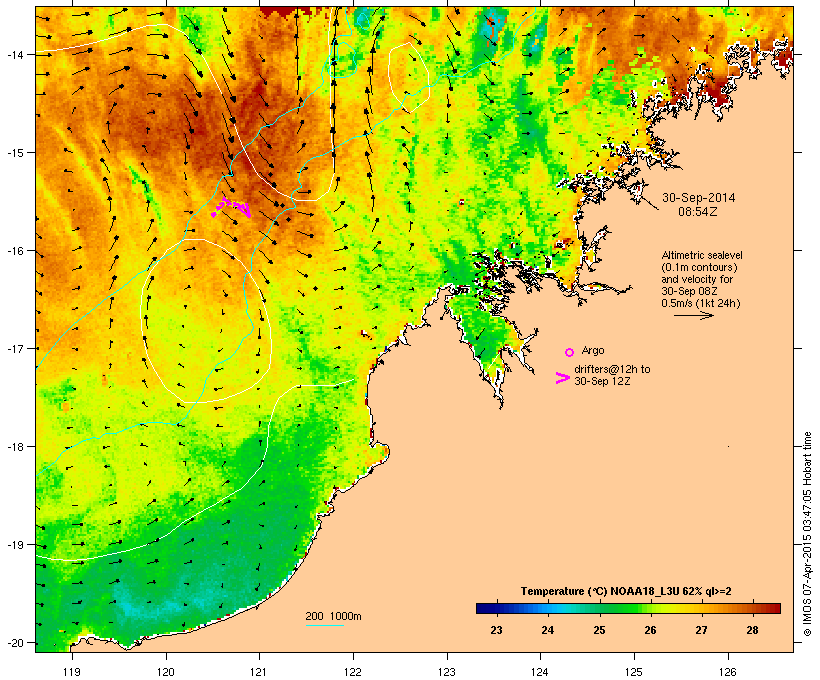Click the latitude axis label -16
Viewport: 820px width, 680px height.
coord(15,251)
